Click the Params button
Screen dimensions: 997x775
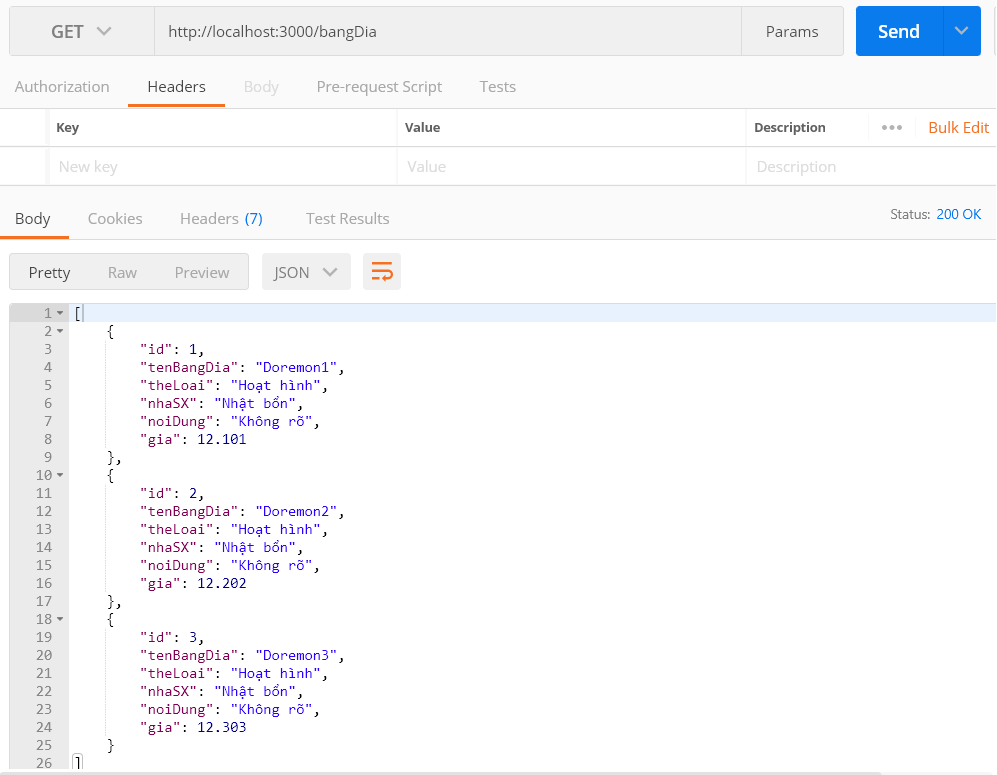point(792,32)
